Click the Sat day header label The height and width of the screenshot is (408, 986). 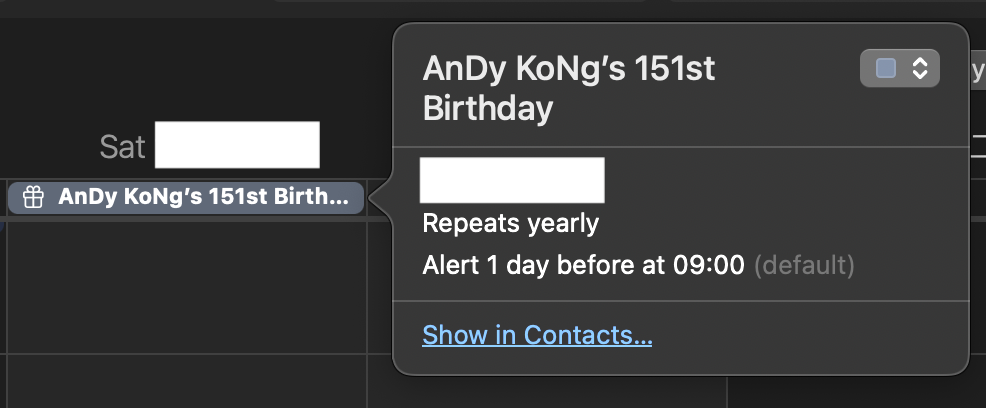tap(122, 146)
